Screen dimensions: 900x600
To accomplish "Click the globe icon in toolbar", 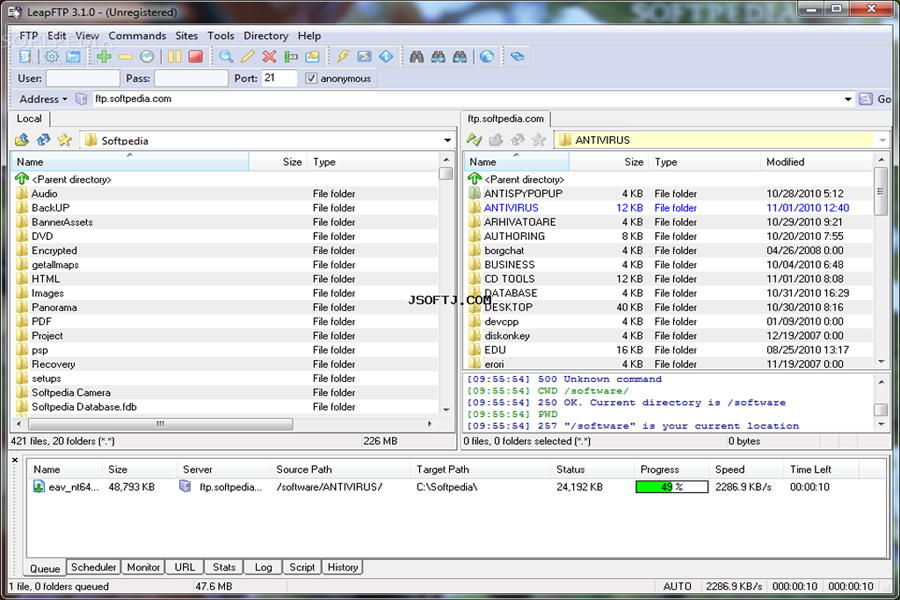I will tap(487, 57).
